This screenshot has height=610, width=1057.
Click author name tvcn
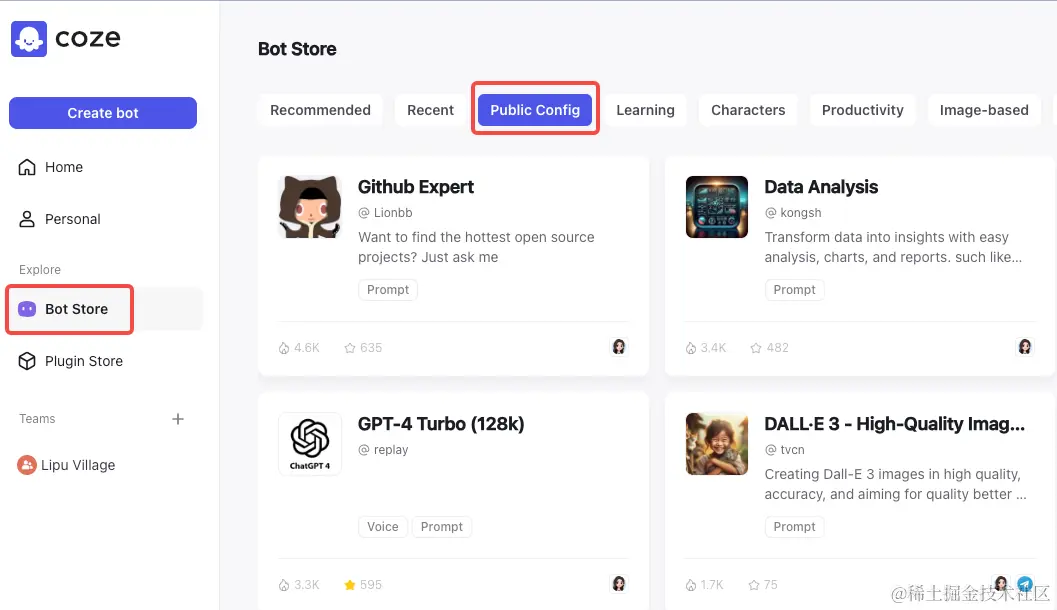pyautogui.click(x=792, y=450)
